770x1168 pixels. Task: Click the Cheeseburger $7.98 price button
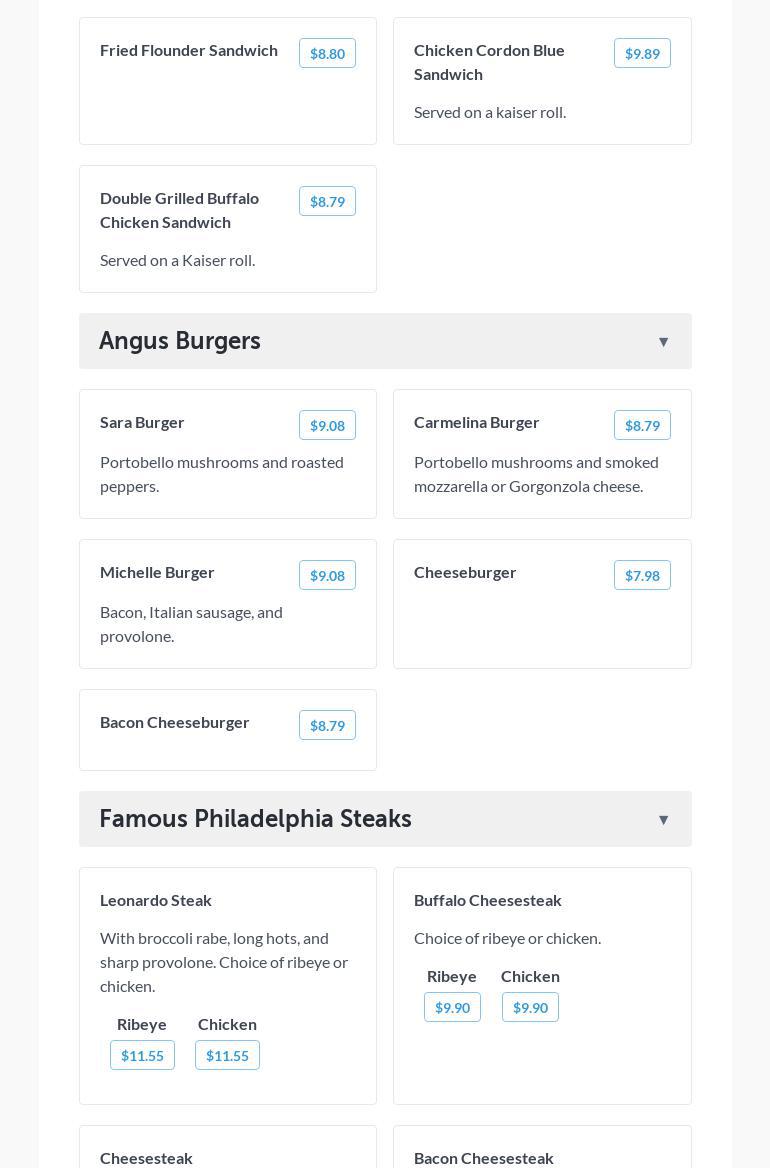(642, 576)
